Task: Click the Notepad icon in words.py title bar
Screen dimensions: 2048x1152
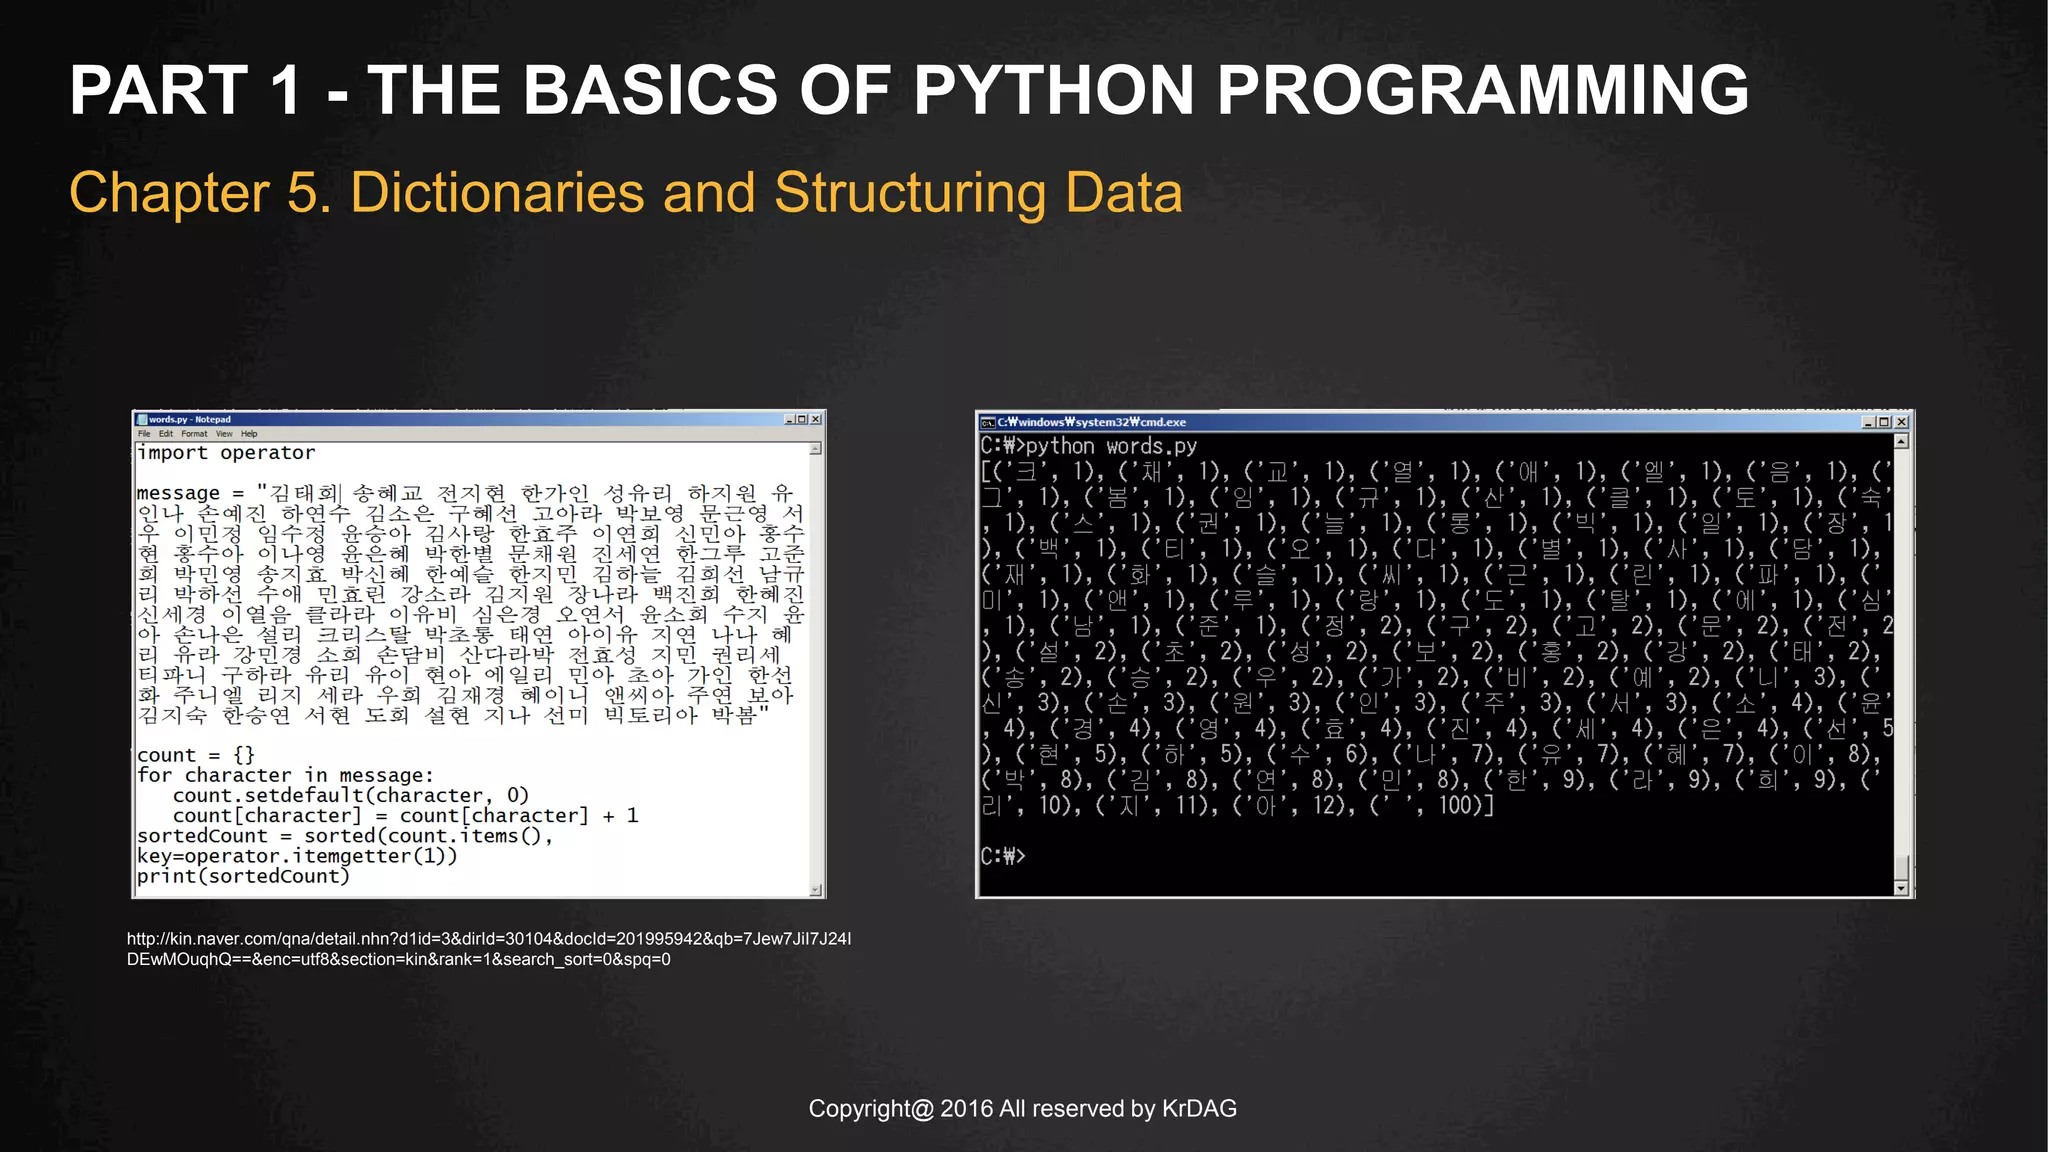Action: (142, 420)
